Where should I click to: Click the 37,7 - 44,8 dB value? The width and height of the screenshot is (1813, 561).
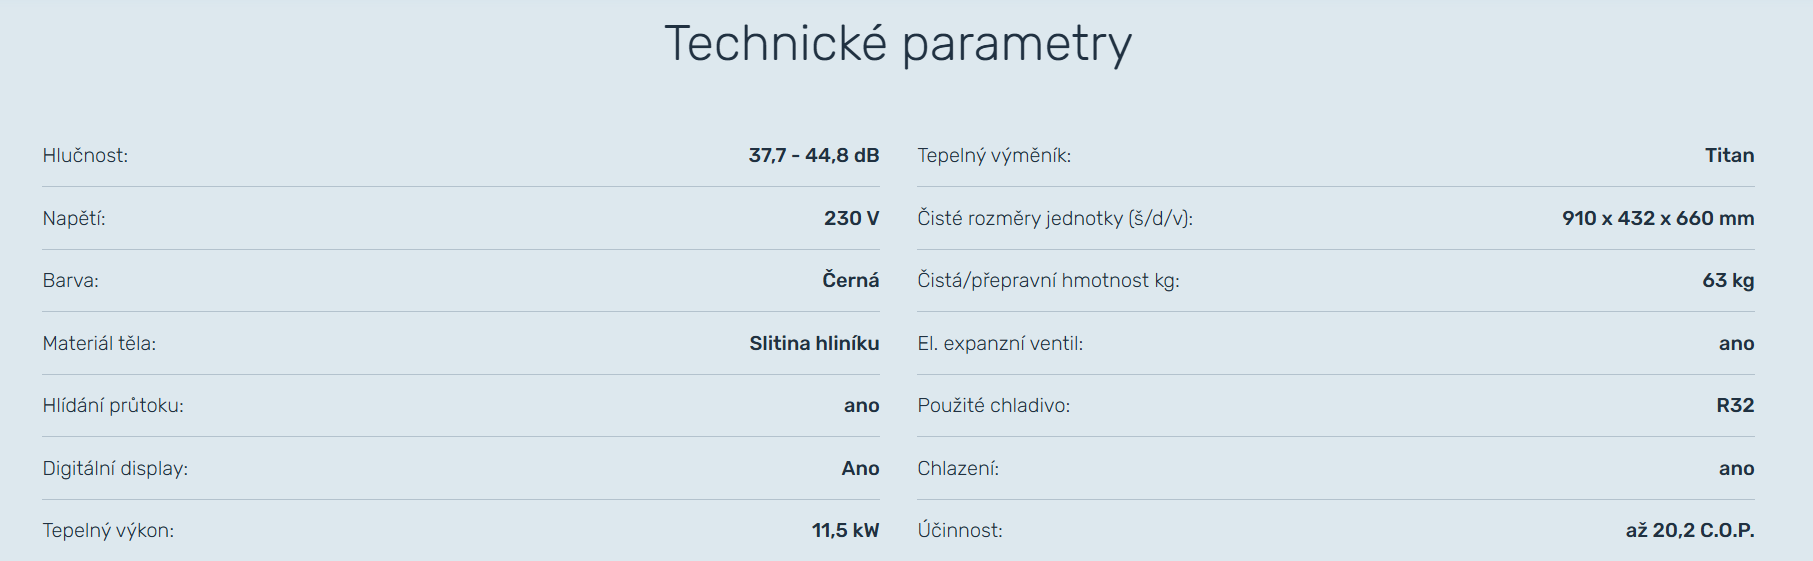click(x=813, y=156)
